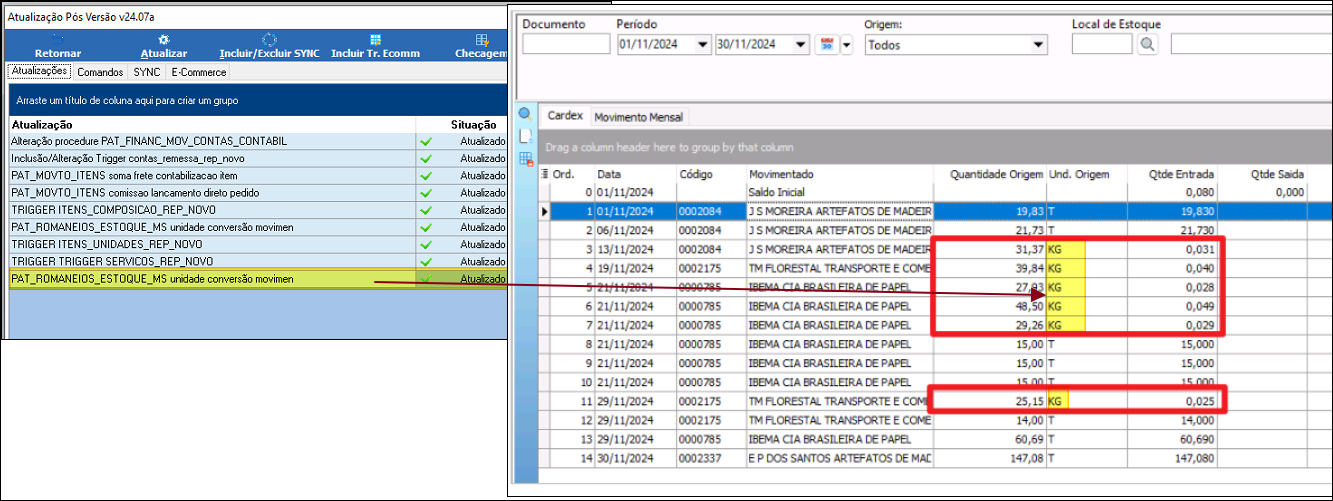Sort by the Código column header
The width and height of the screenshot is (1333, 501).
coord(710,174)
